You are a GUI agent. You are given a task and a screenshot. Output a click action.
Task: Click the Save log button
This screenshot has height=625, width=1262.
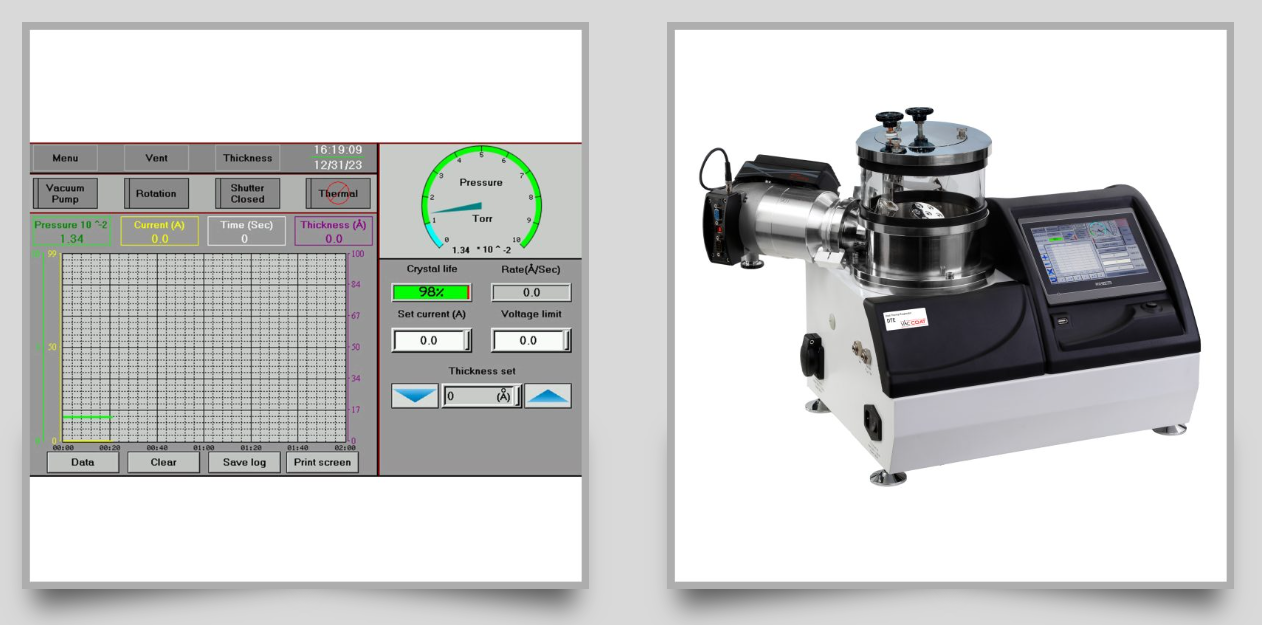[244, 462]
